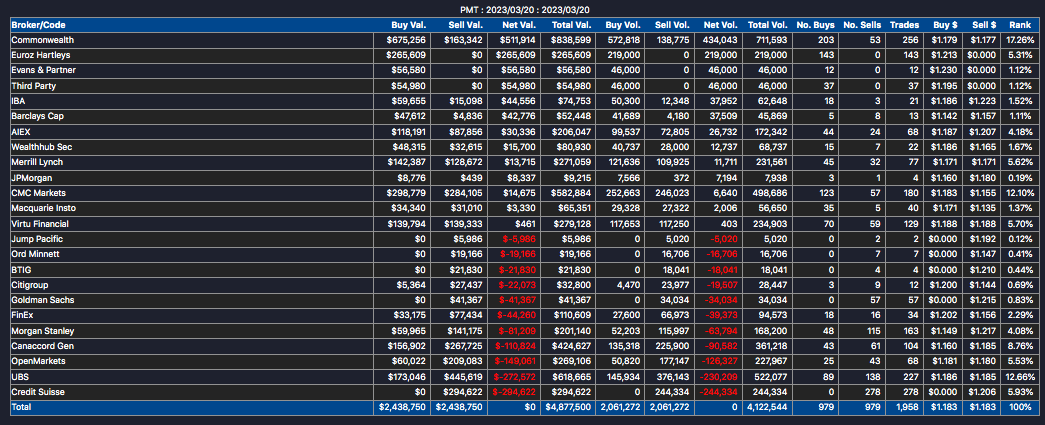Screen dimensions: 1045x425
Task: Click Credit Suisse's Net Val. $-294,622
Action: (x=514, y=392)
